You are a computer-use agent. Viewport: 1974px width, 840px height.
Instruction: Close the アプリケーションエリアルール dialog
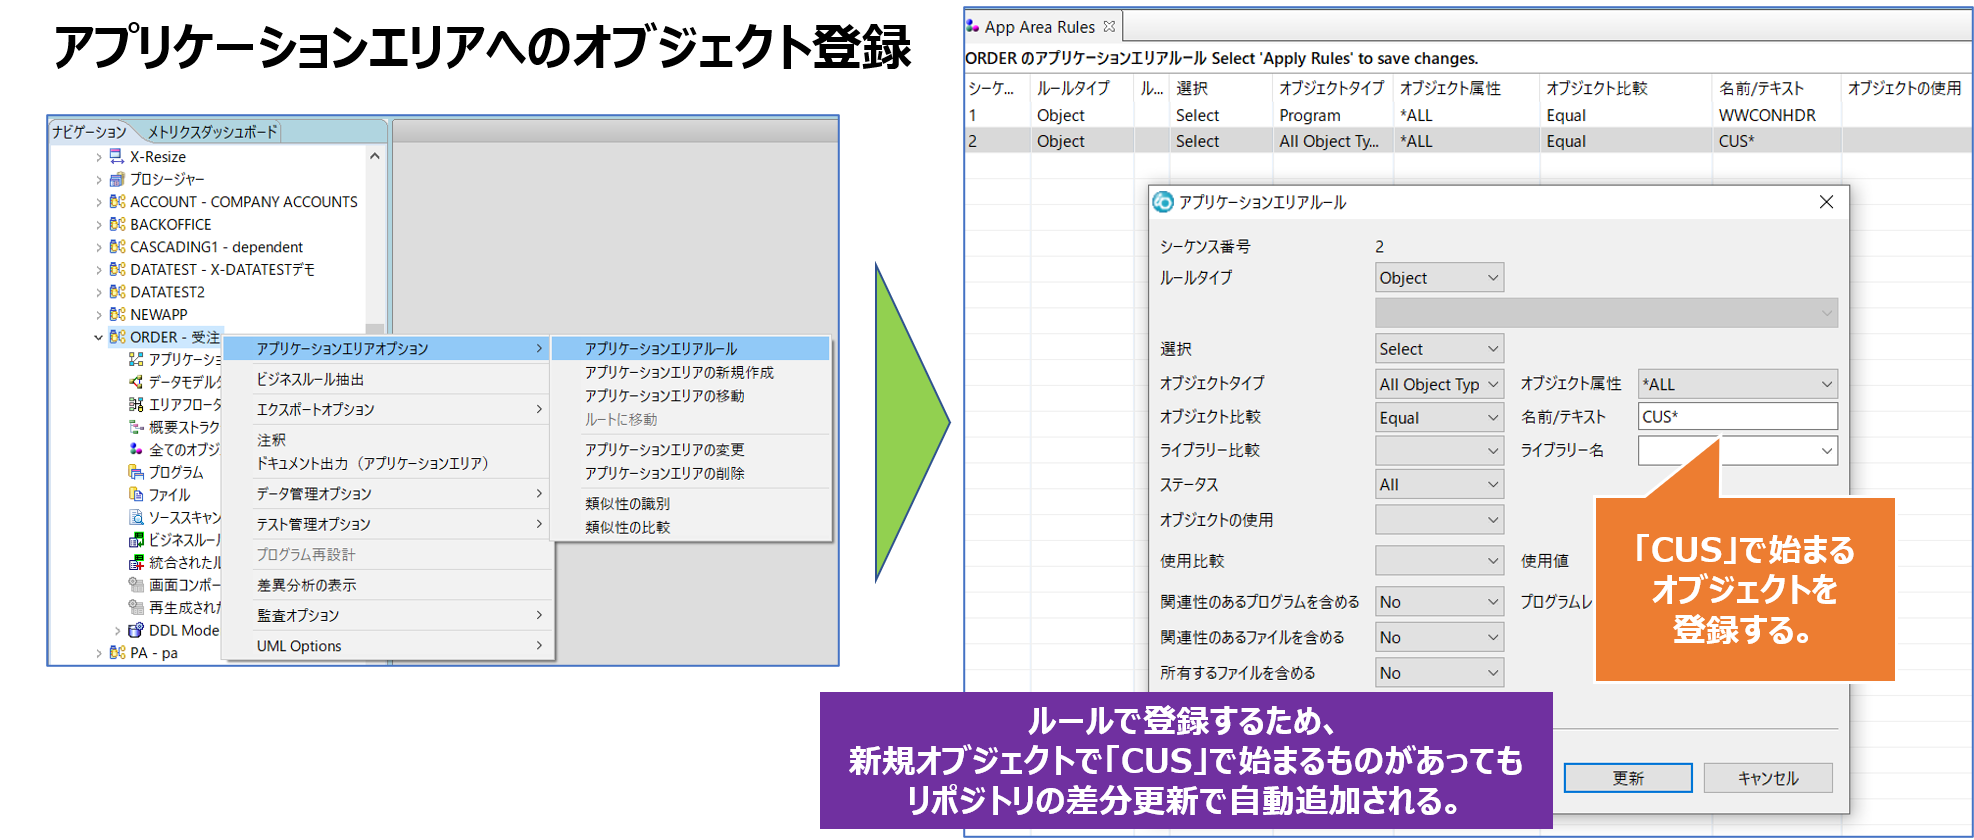pyautogui.click(x=1826, y=202)
